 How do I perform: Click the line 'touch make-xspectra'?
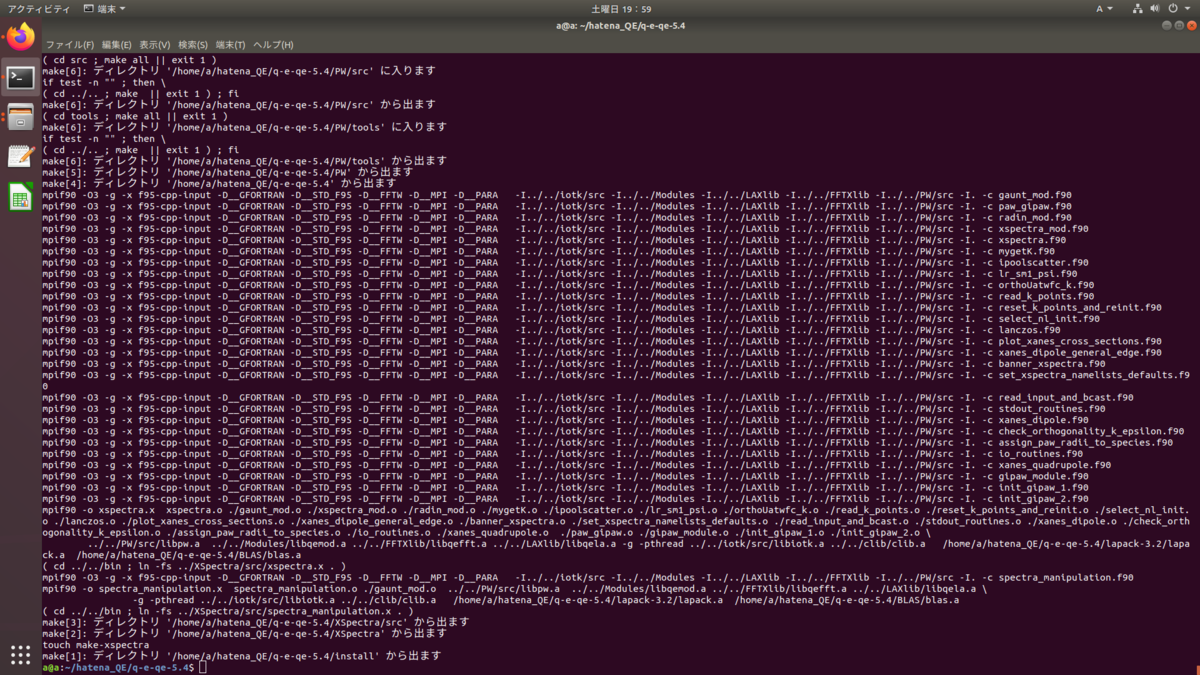tap(96, 644)
